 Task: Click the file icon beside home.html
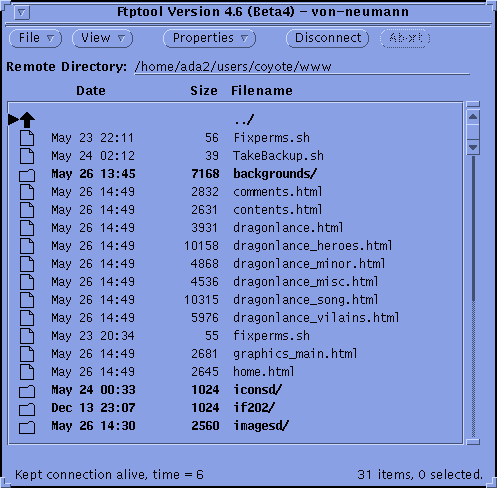pos(27,372)
